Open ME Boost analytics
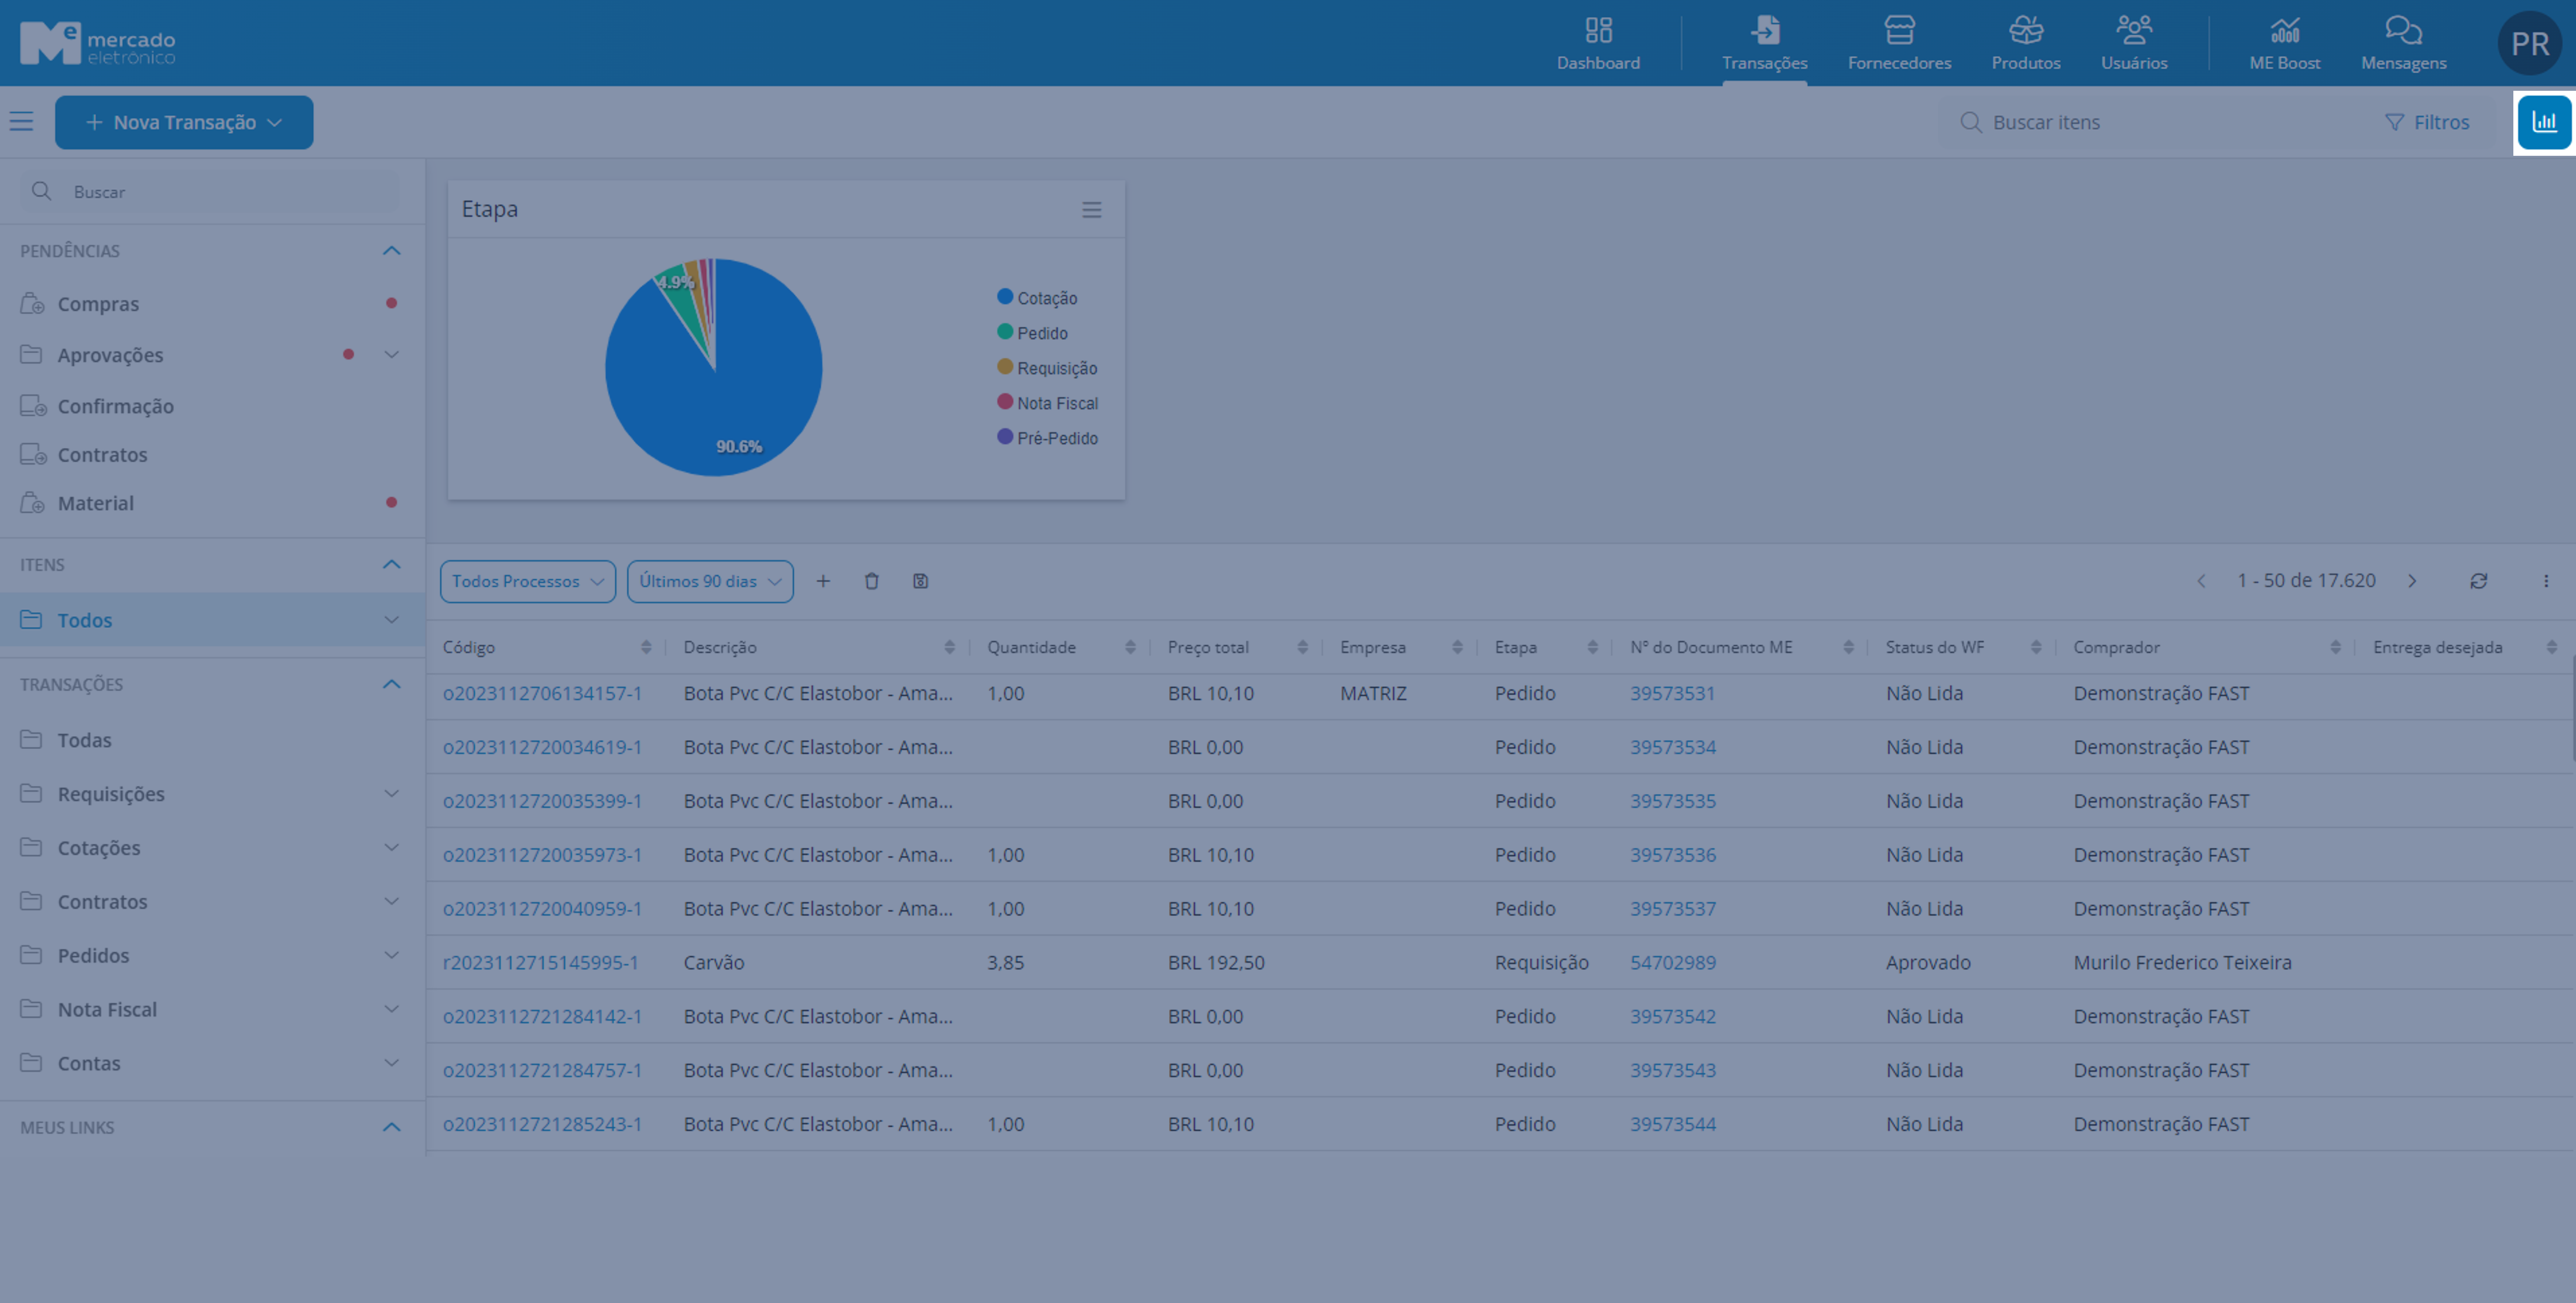This screenshot has height=1303, width=2576. click(x=2284, y=43)
